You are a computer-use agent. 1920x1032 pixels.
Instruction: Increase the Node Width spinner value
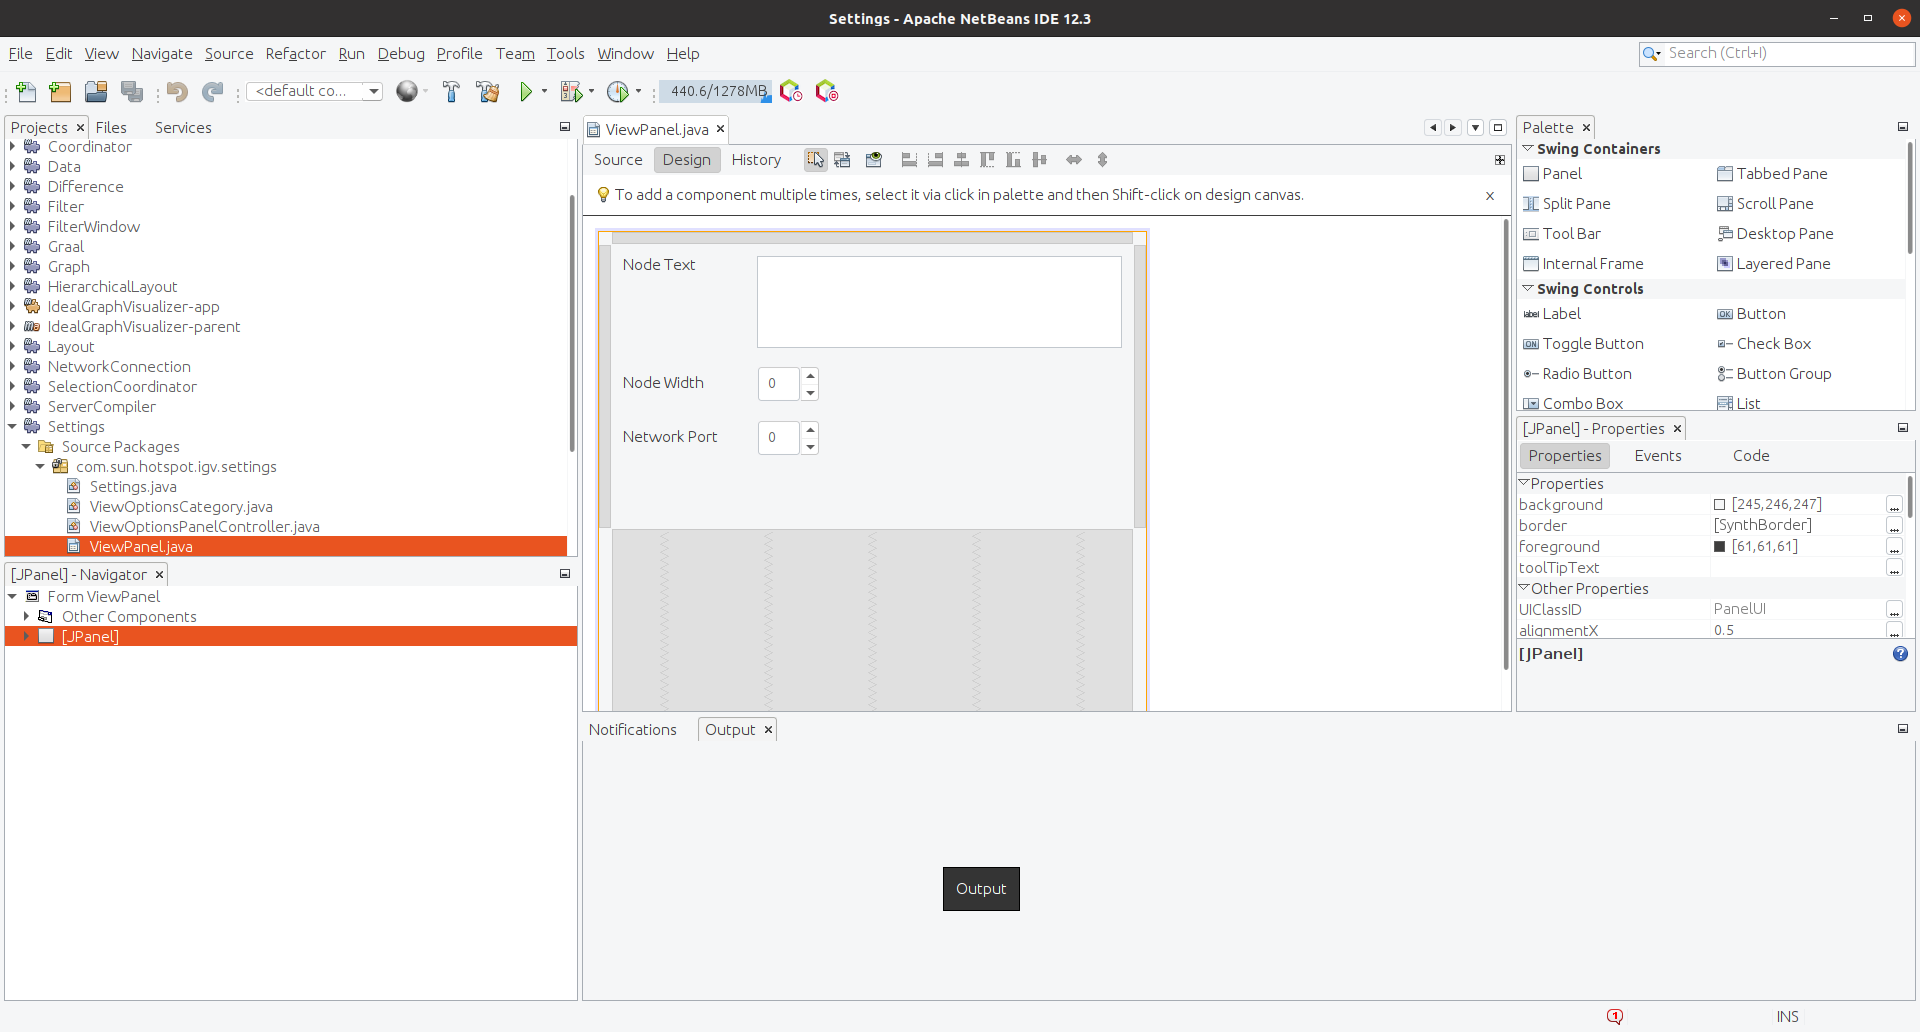[x=810, y=376]
